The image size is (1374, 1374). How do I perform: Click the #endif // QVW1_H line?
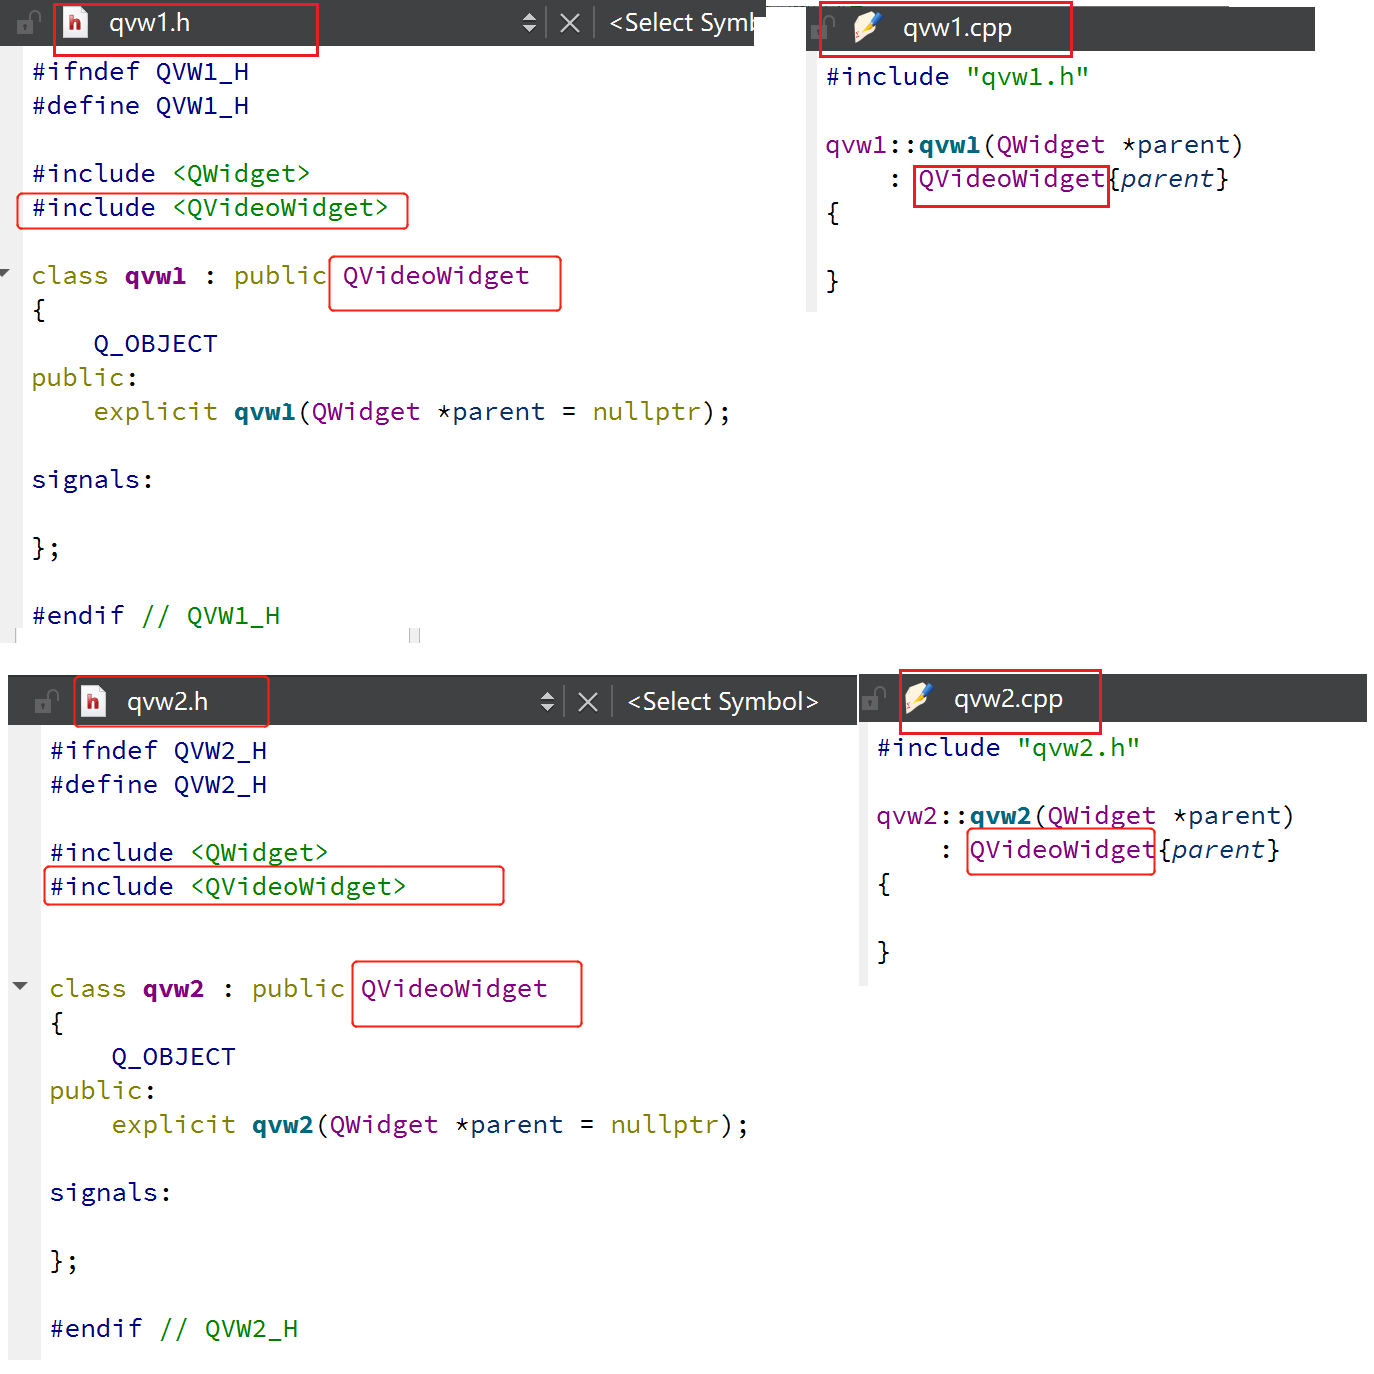pyautogui.click(x=156, y=616)
